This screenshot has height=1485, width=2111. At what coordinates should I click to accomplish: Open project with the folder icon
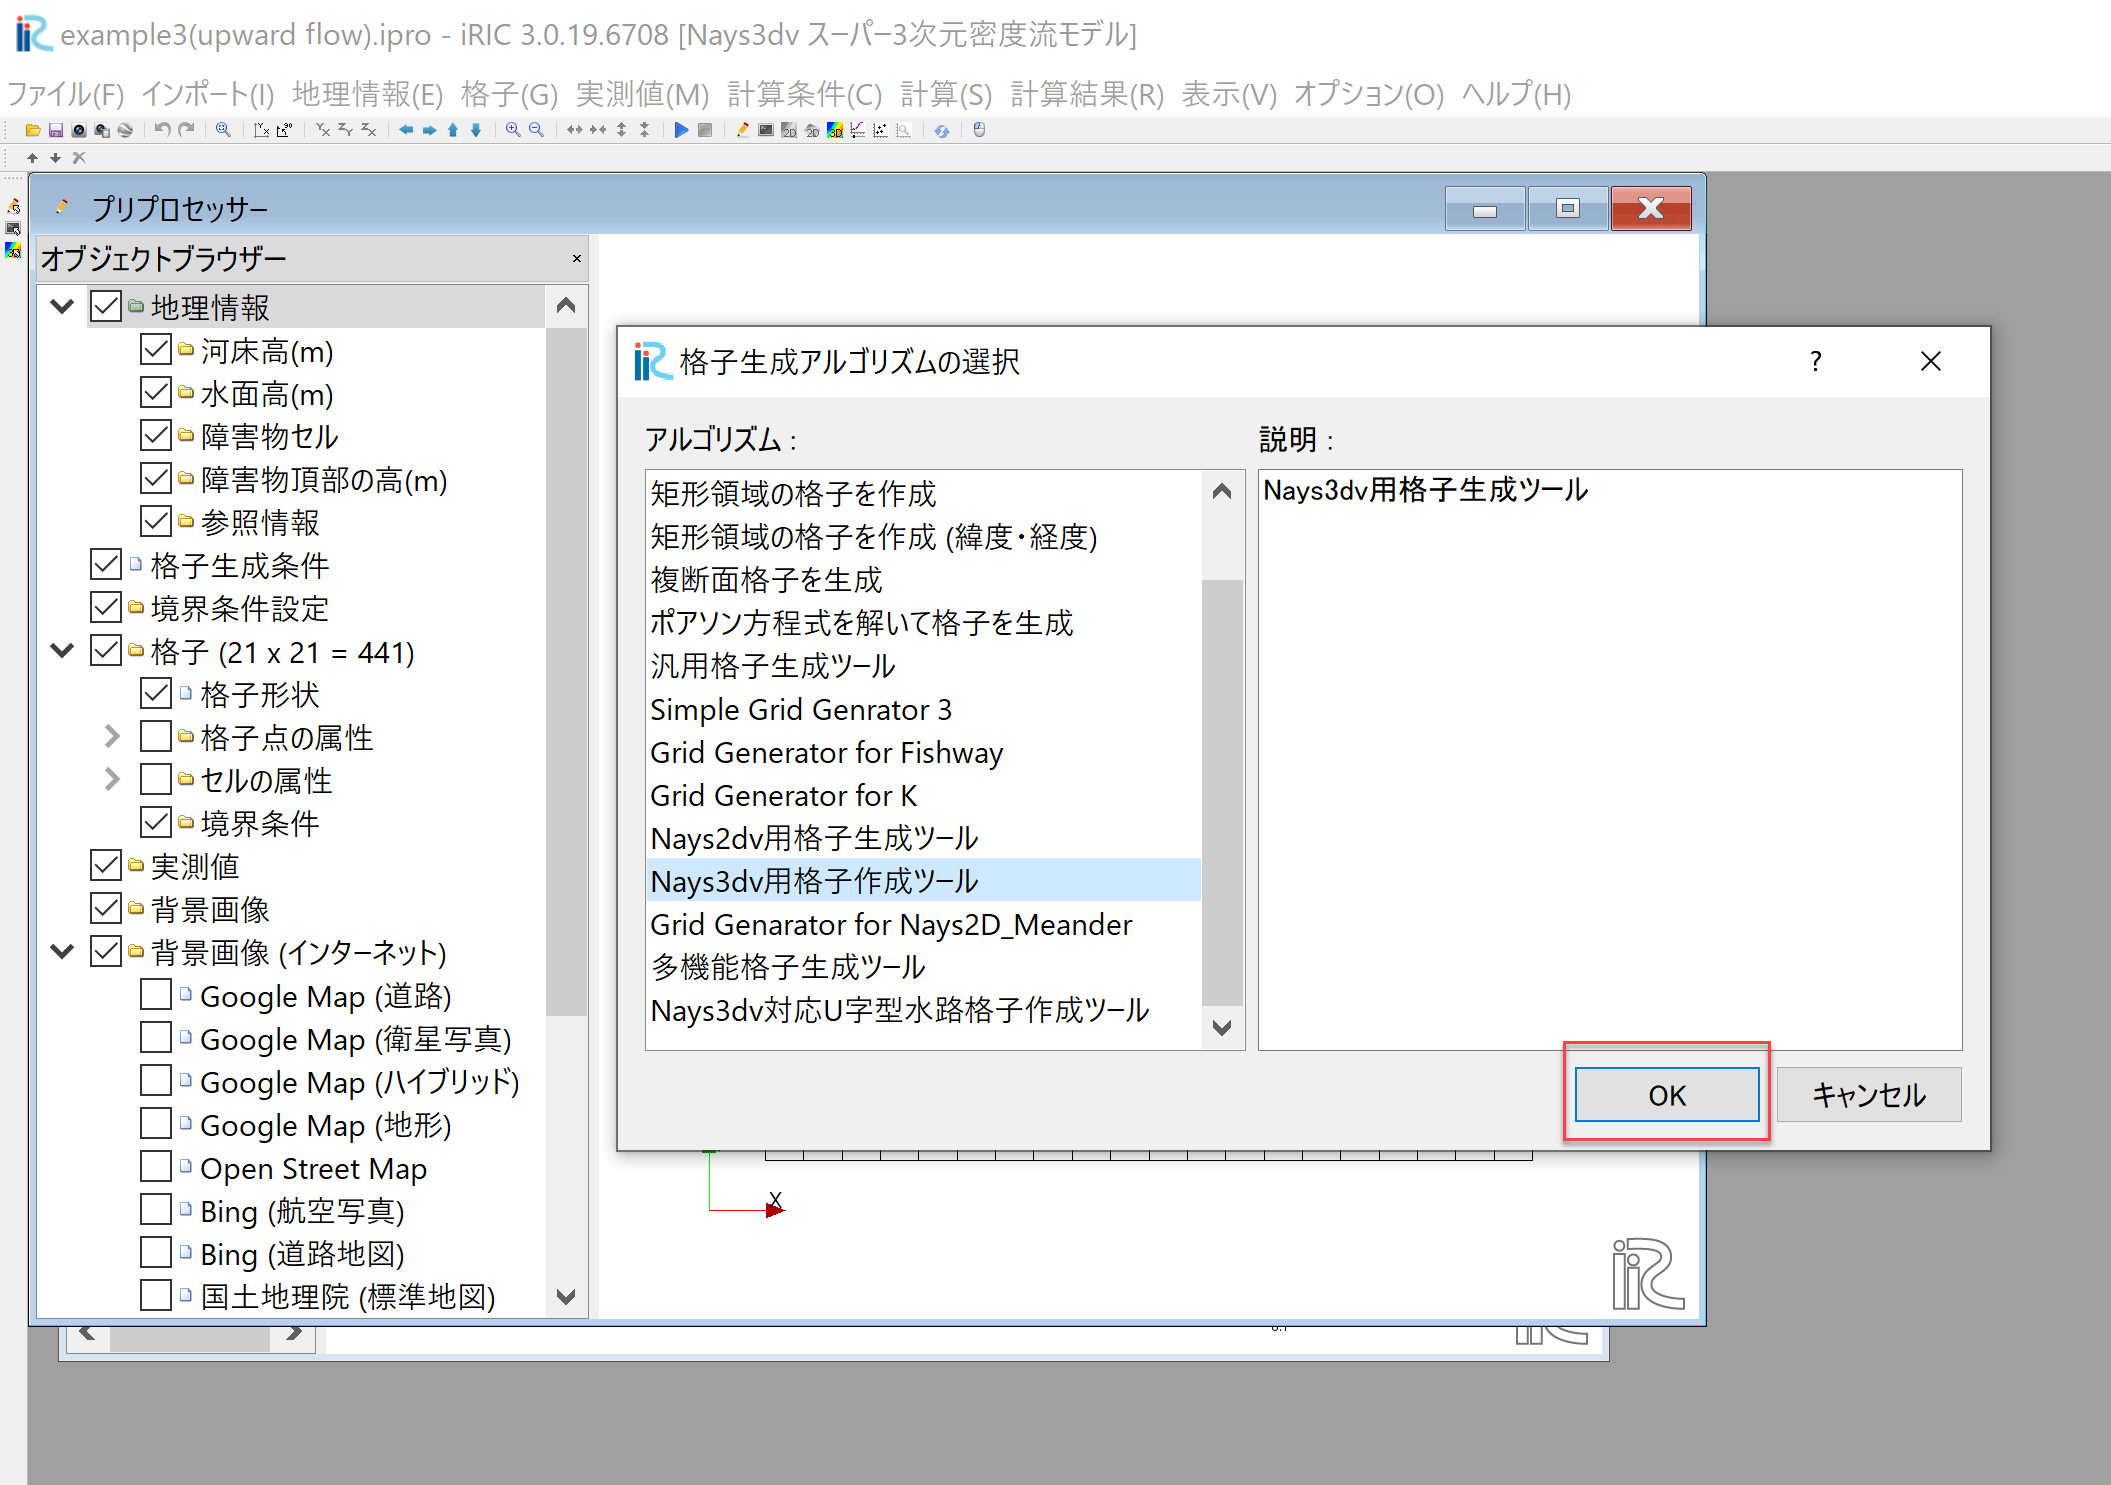pyautogui.click(x=32, y=130)
